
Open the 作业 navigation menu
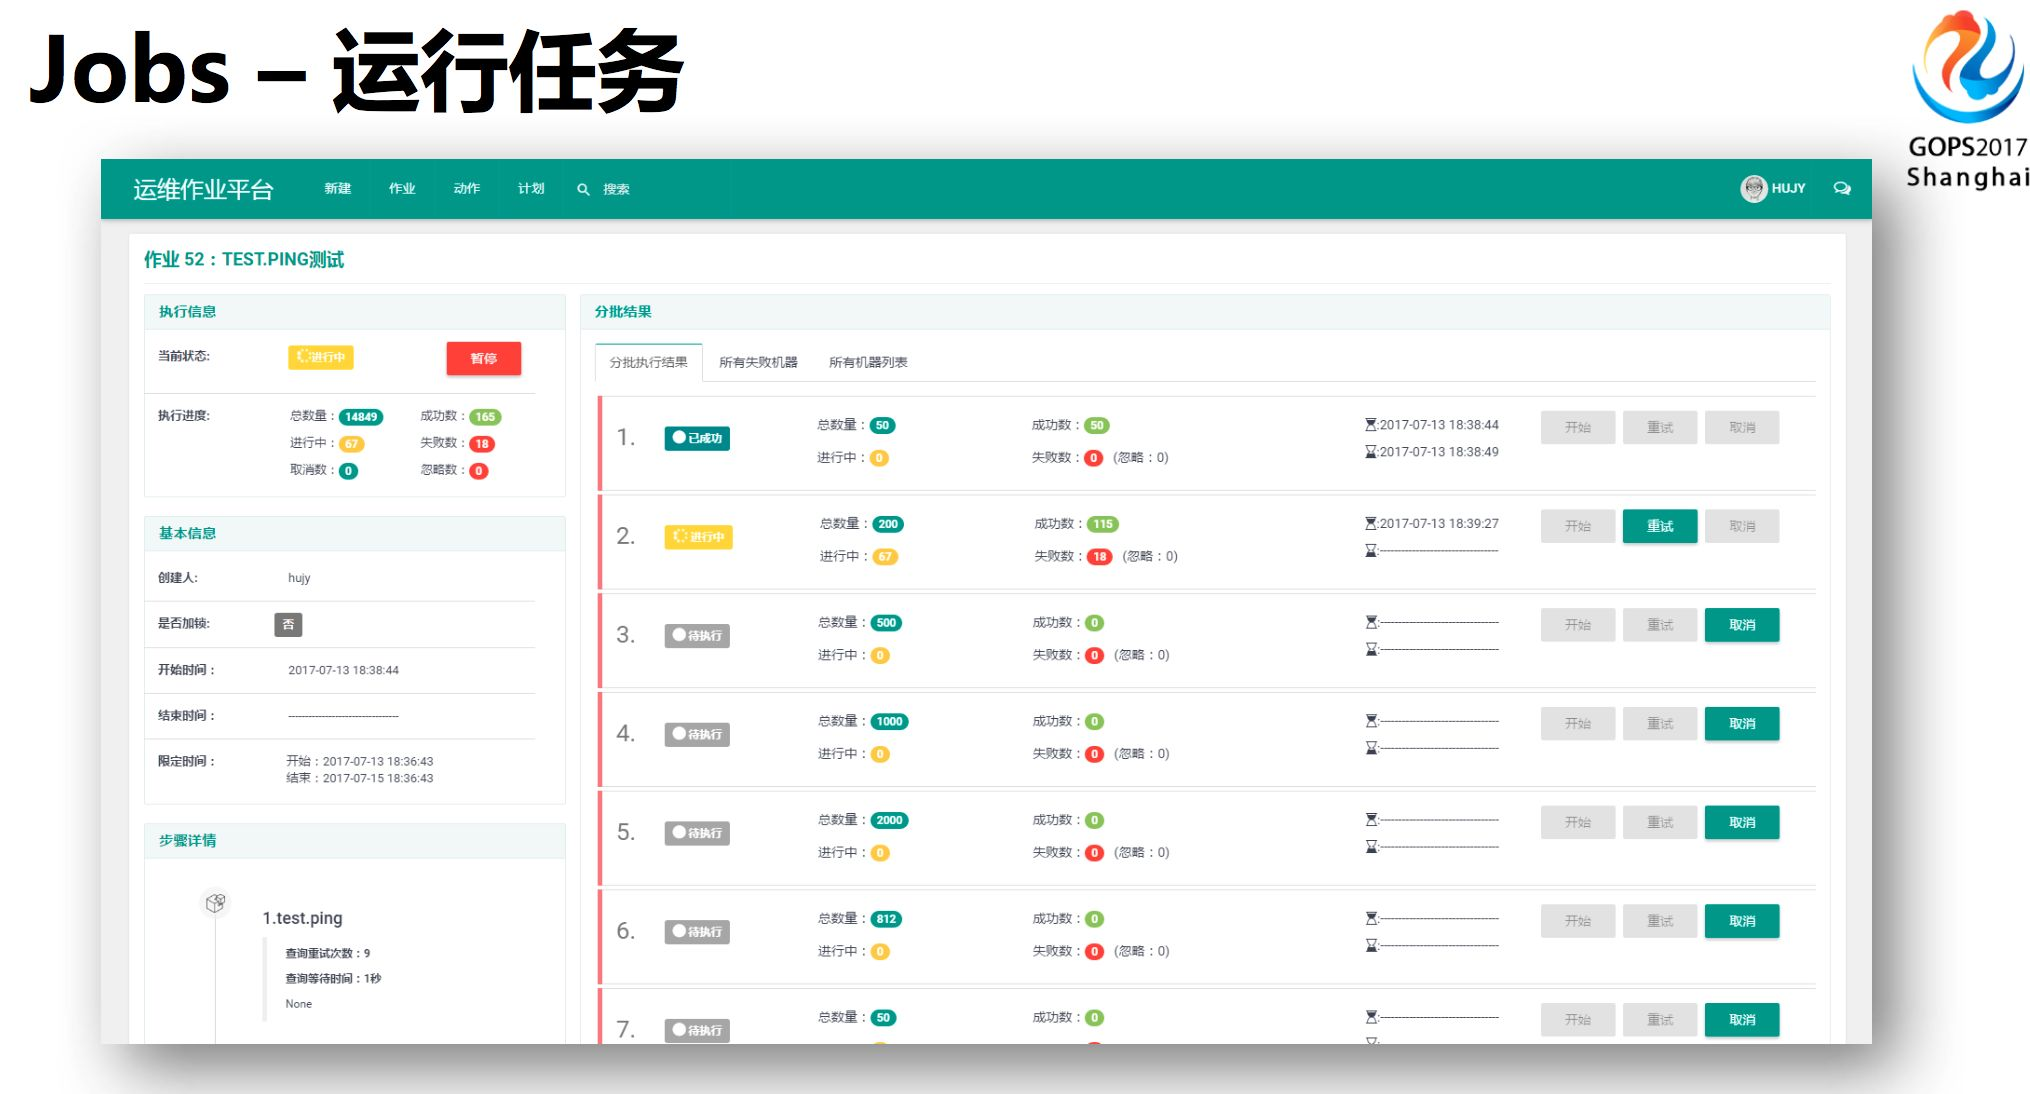pyautogui.click(x=402, y=188)
